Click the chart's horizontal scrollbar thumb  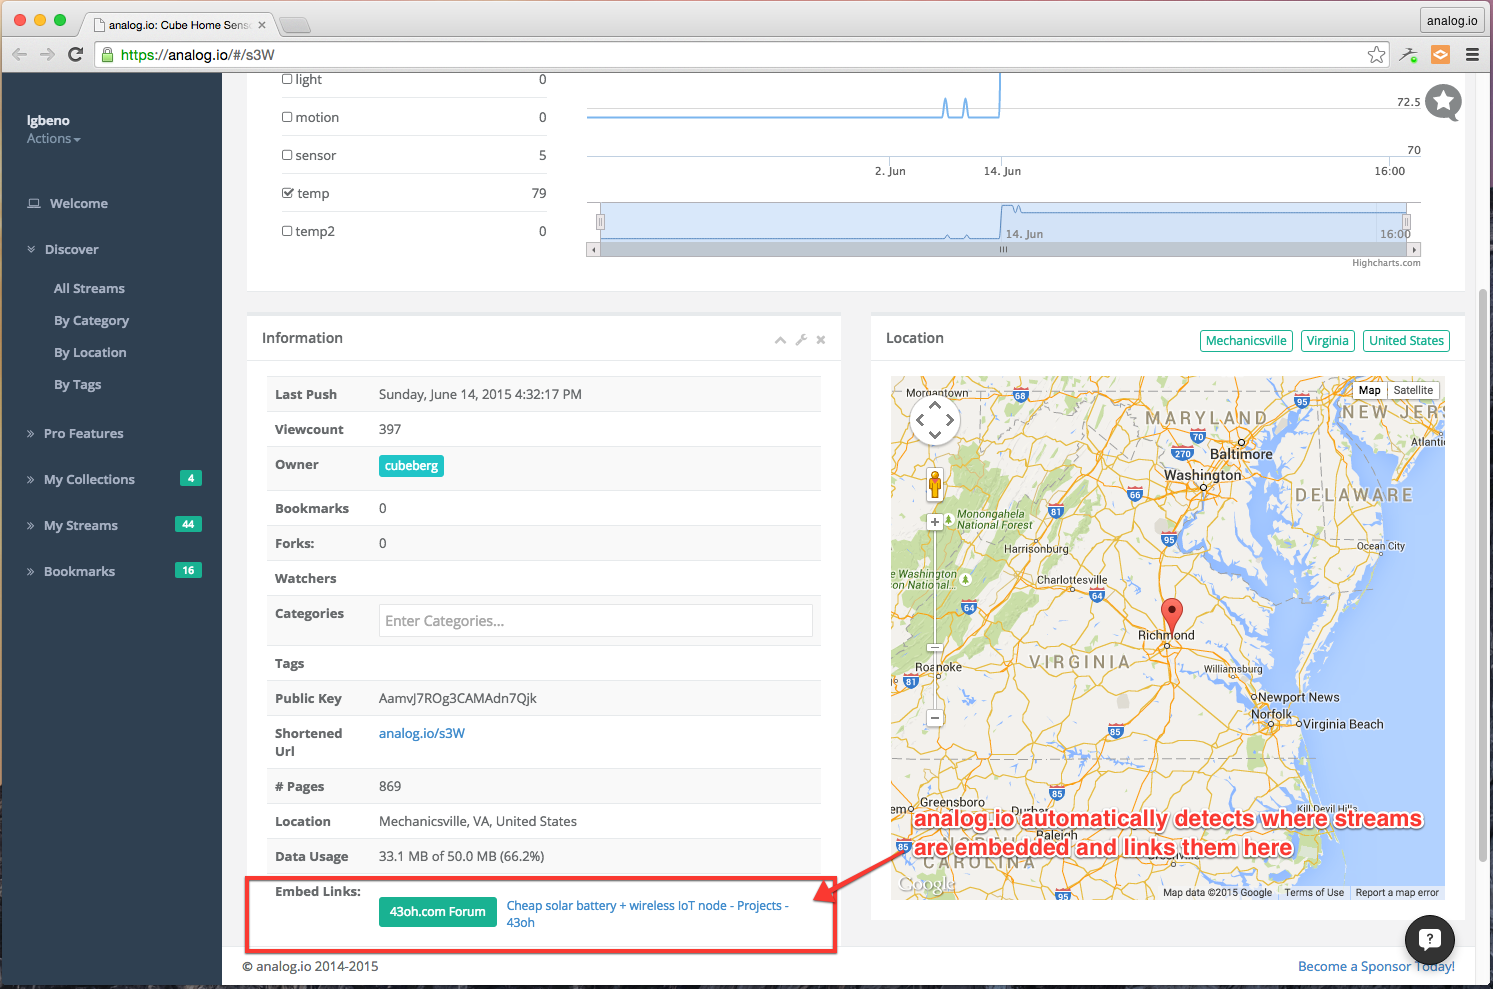[x=1003, y=250]
